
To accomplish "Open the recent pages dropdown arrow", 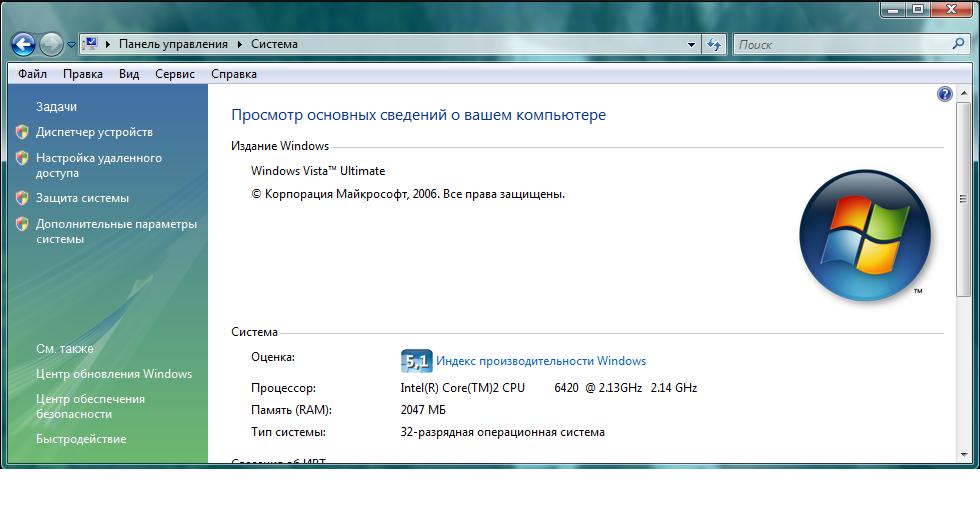I will 71,45.
